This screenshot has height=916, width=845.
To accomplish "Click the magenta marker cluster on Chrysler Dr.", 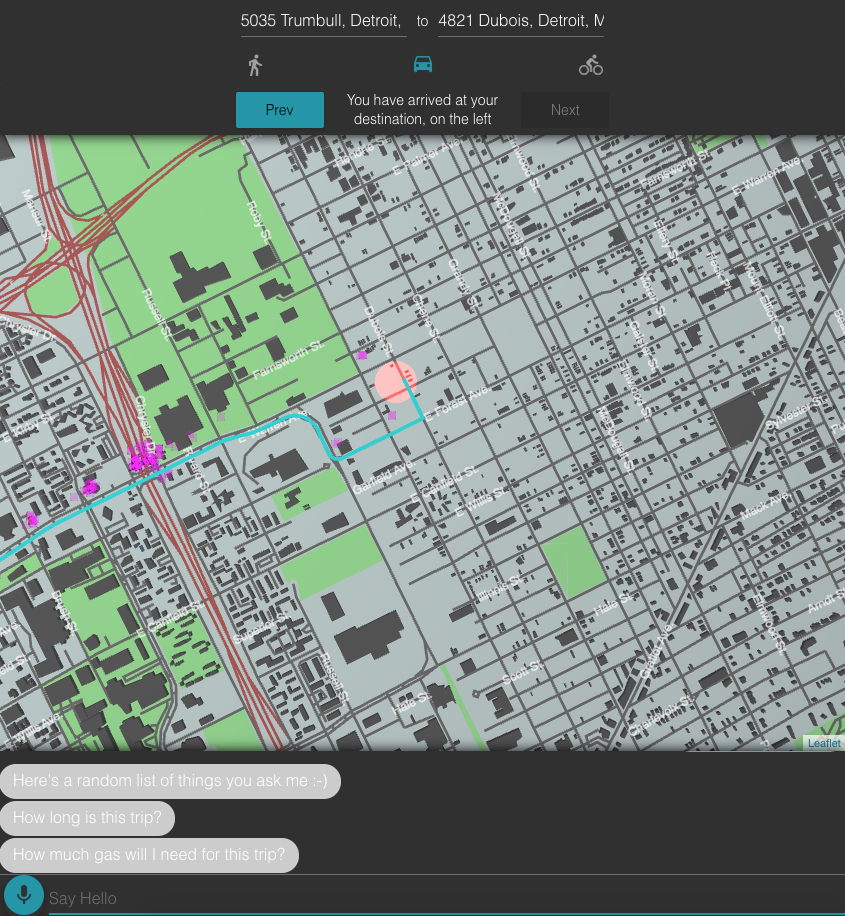I will (x=144, y=459).
